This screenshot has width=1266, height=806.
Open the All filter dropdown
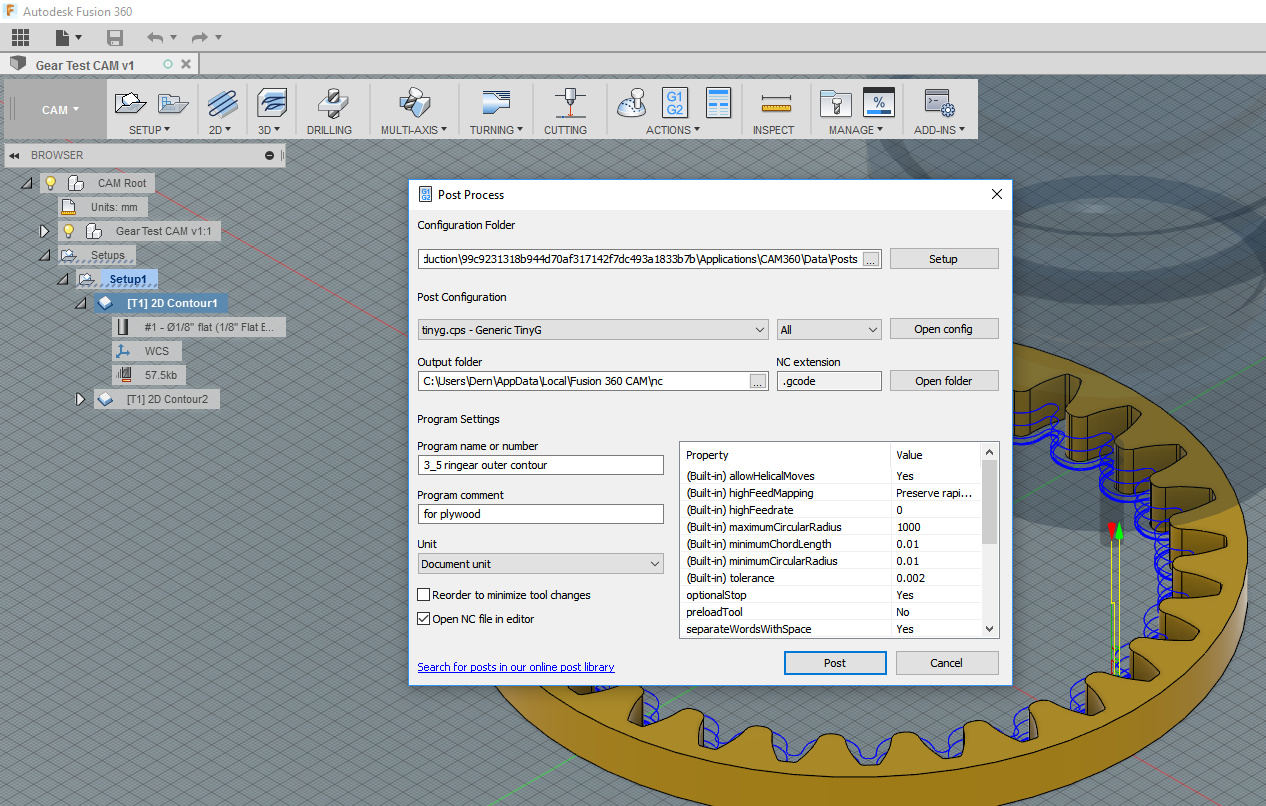[829, 329]
